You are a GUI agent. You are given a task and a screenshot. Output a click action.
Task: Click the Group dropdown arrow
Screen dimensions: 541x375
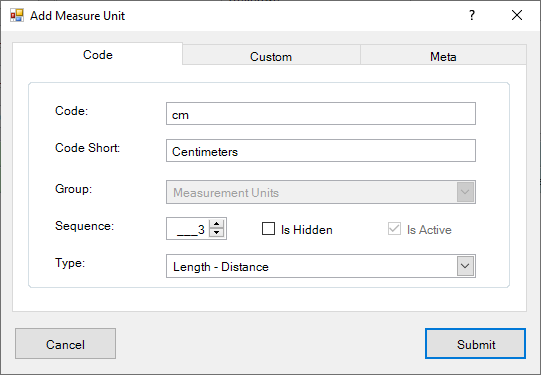click(465, 192)
